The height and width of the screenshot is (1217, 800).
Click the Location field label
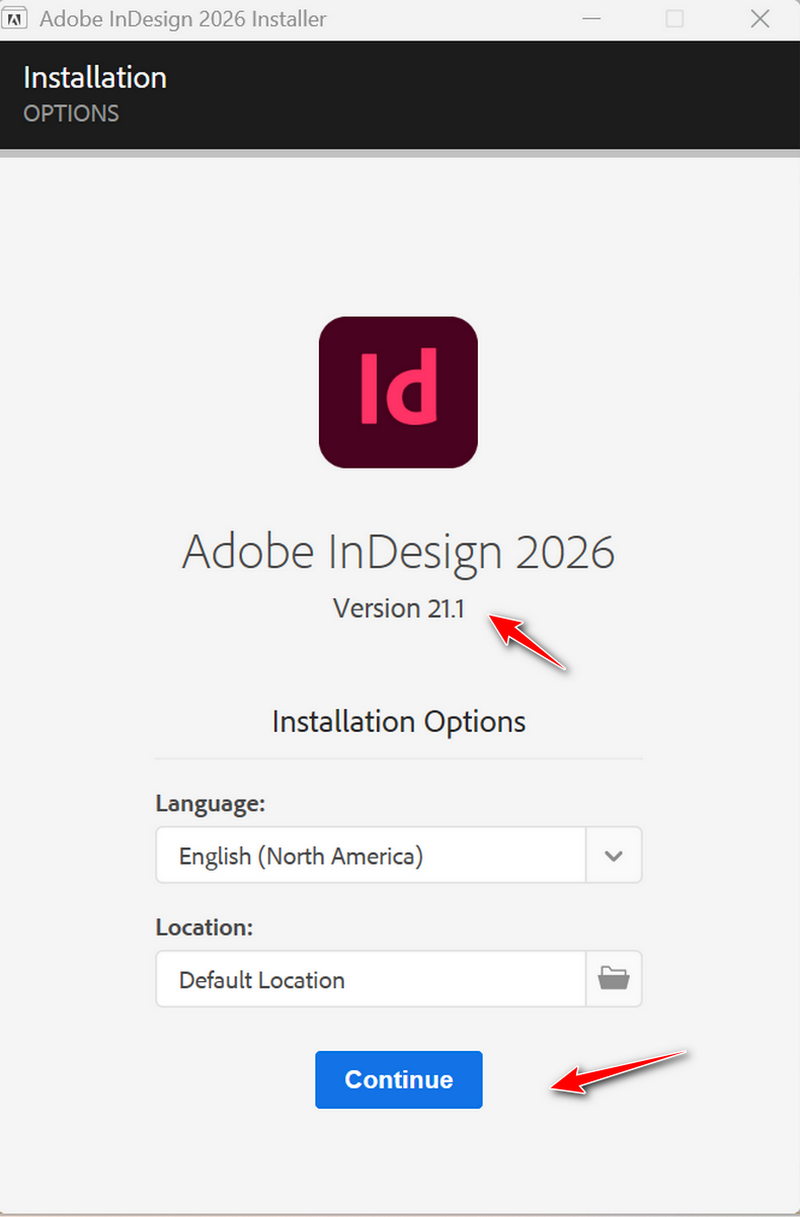click(204, 927)
